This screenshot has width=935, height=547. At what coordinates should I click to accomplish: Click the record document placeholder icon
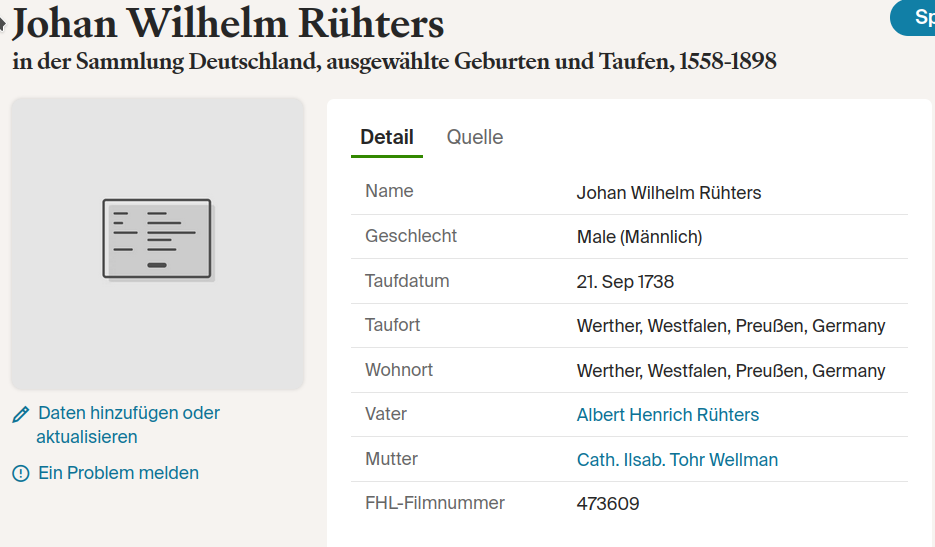pyautogui.click(x=157, y=239)
